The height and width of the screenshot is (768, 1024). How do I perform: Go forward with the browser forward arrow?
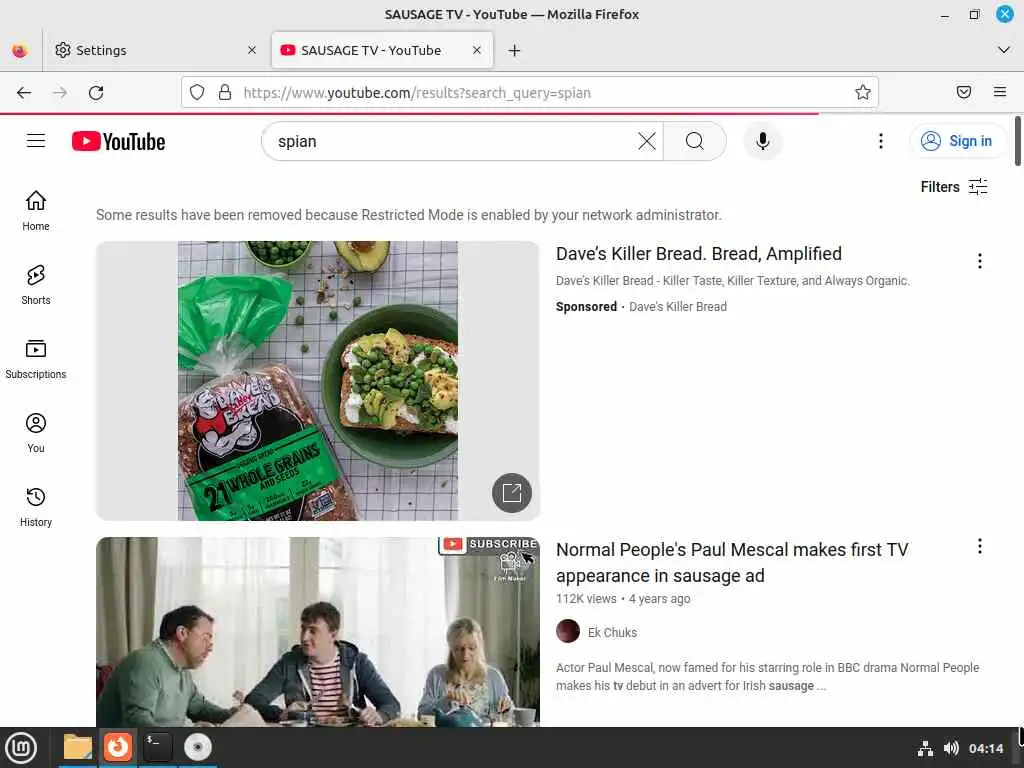[60, 93]
